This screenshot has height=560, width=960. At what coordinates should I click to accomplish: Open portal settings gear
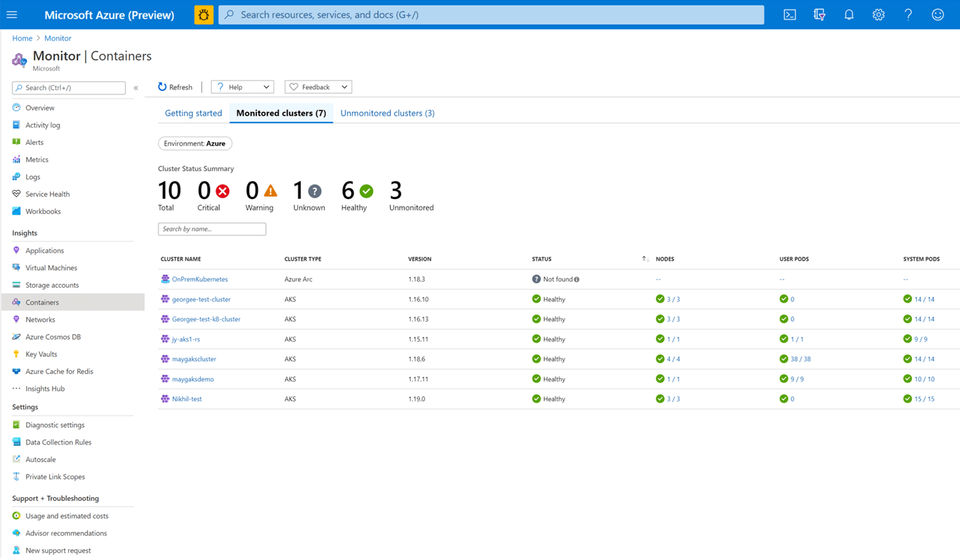click(x=878, y=15)
